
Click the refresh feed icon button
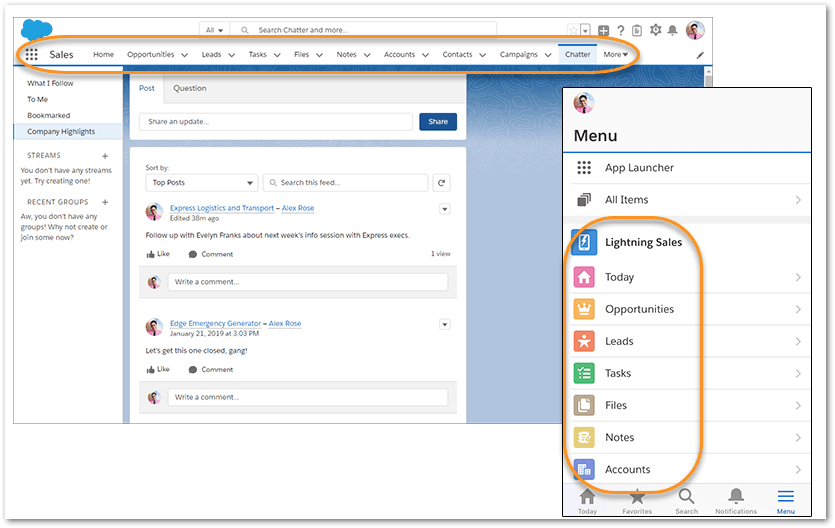click(x=441, y=183)
